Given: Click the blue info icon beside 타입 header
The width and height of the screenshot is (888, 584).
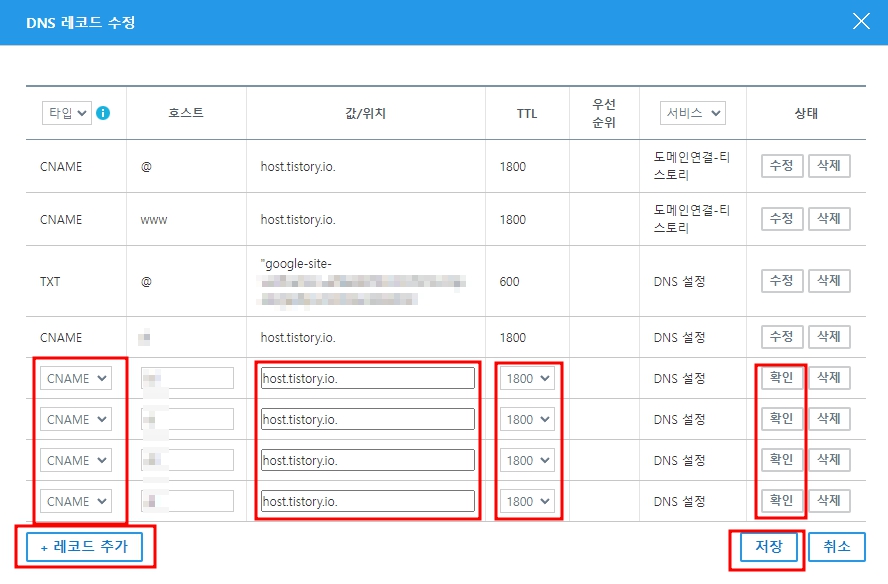Looking at the screenshot, I should pos(103,113).
